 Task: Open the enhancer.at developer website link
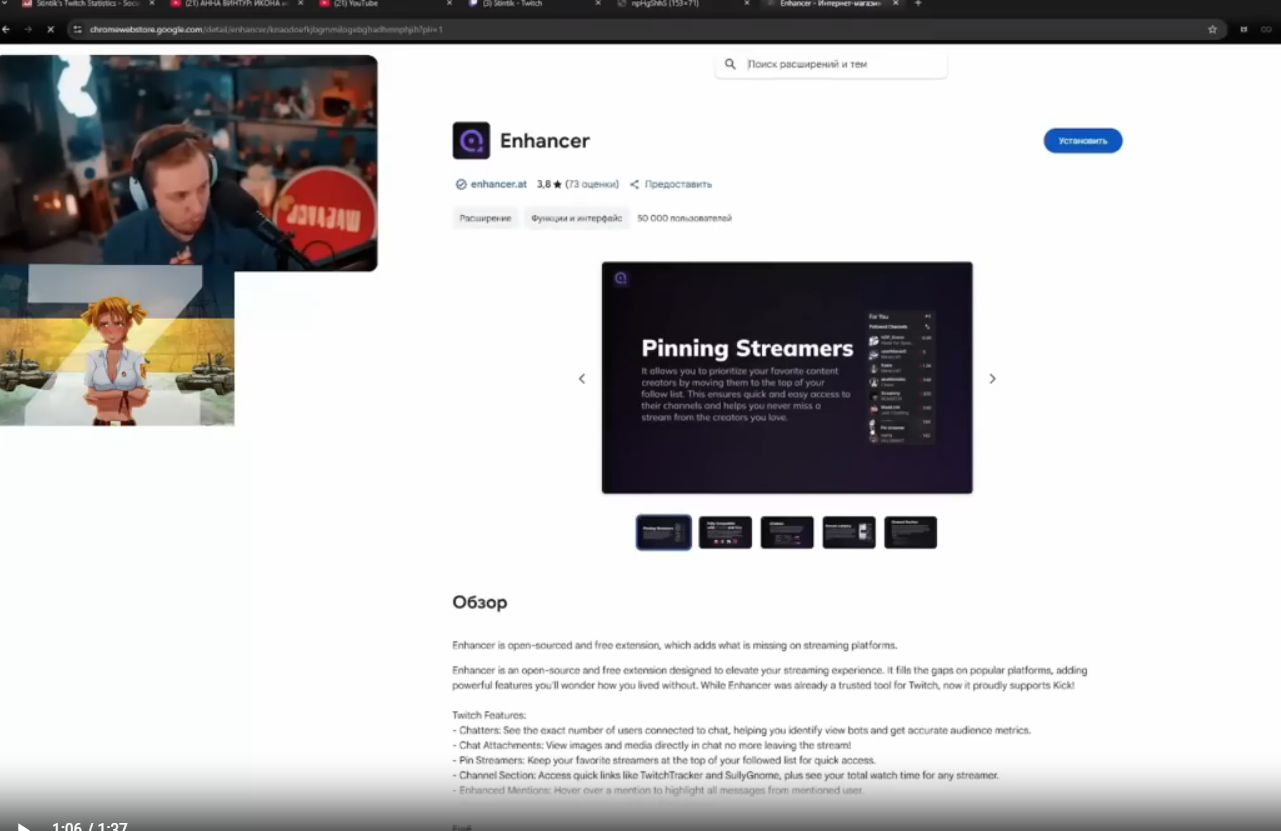pyautogui.click(x=499, y=184)
